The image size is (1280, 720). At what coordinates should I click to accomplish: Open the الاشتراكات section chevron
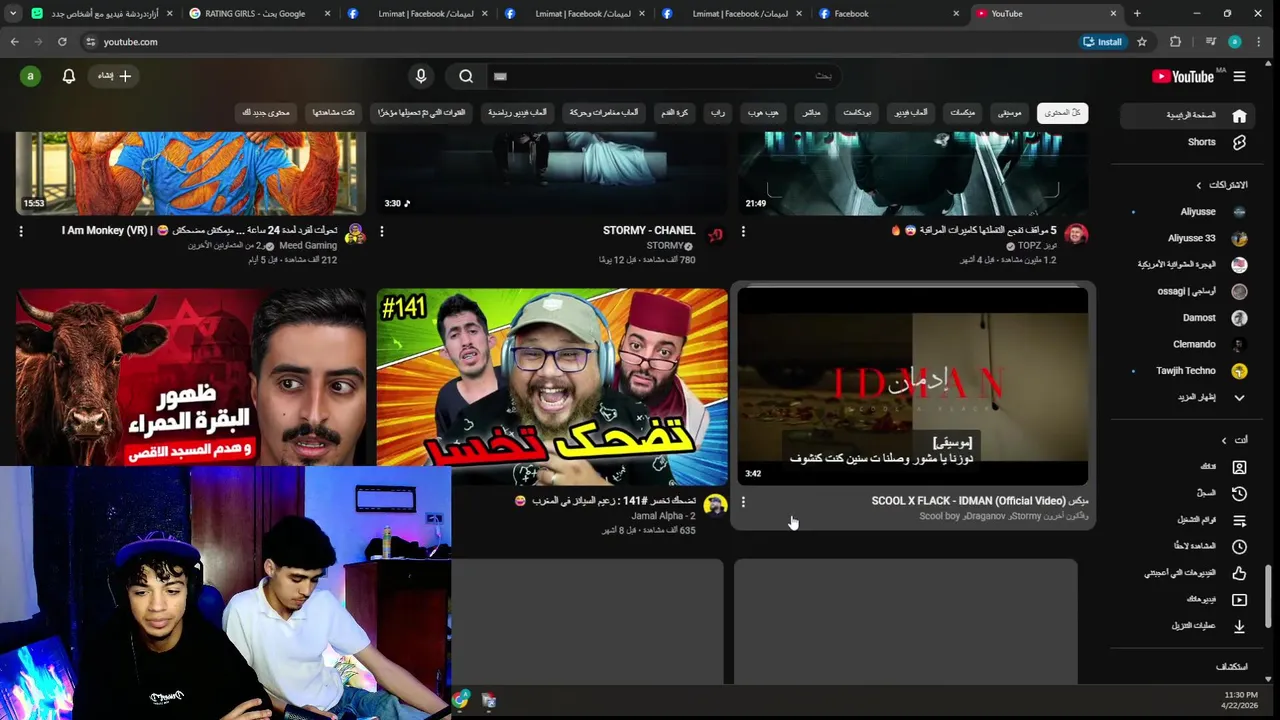click(x=1199, y=185)
